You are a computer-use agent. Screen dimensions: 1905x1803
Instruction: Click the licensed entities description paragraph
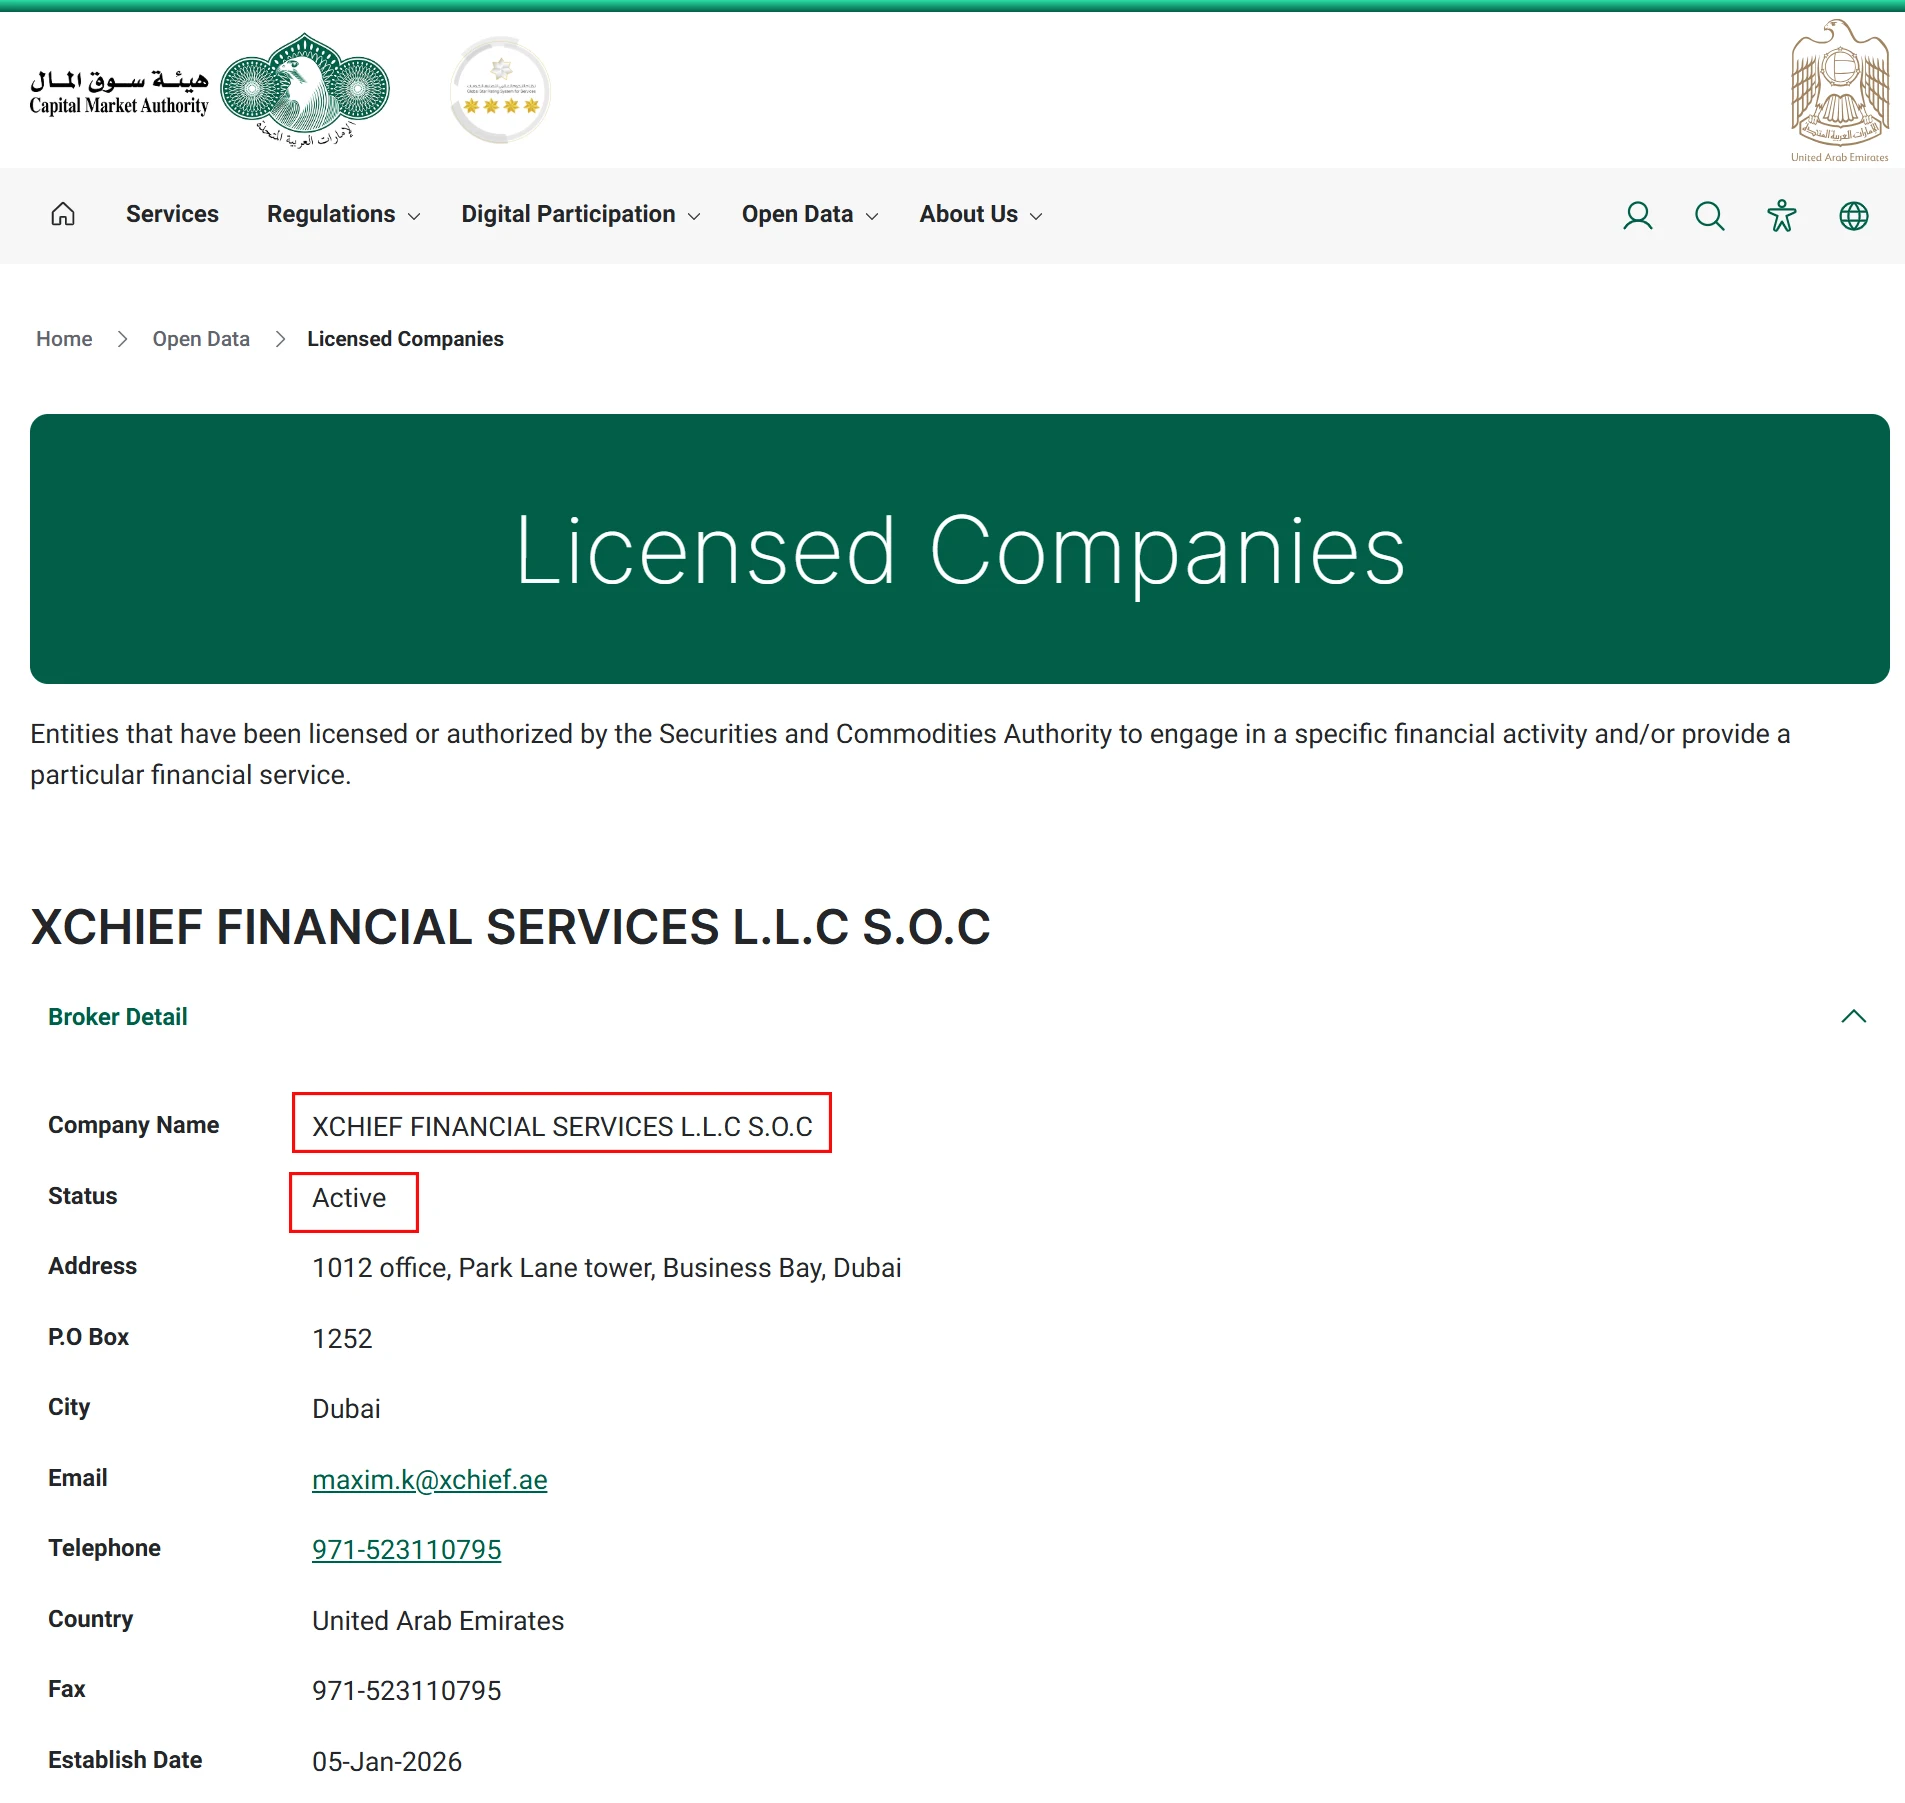click(910, 754)
